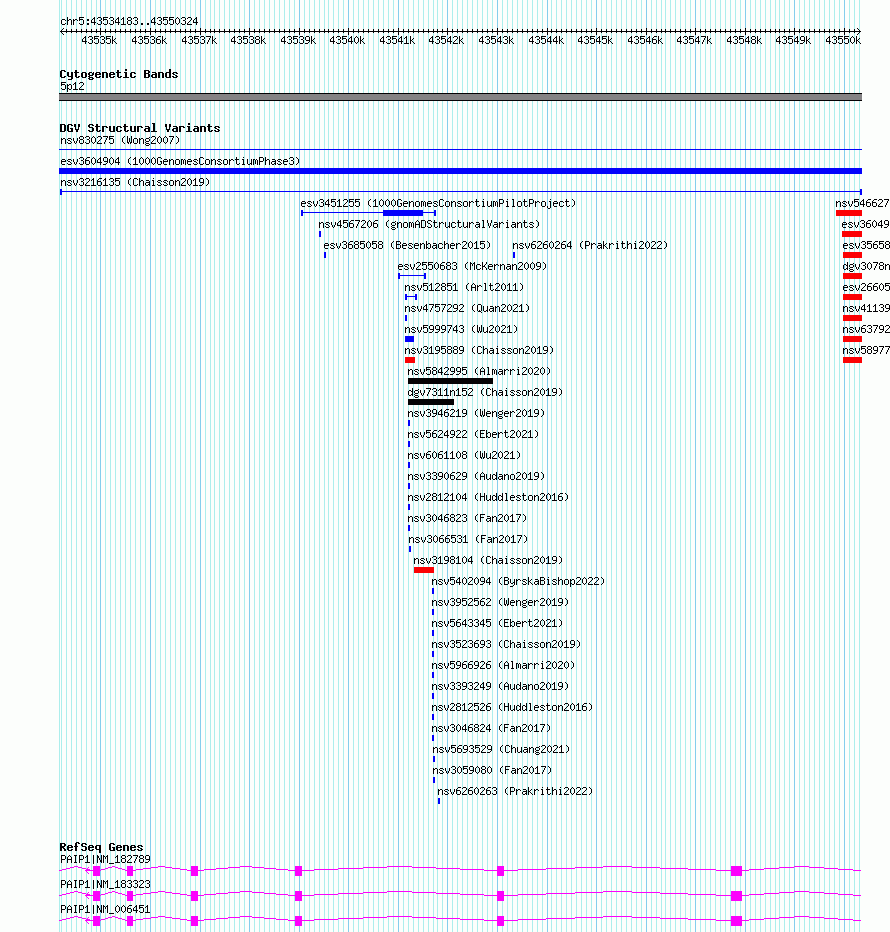Click the gray 5p12 cytogenetic band bar
890x932 pixels.
(x=460, y=97)
